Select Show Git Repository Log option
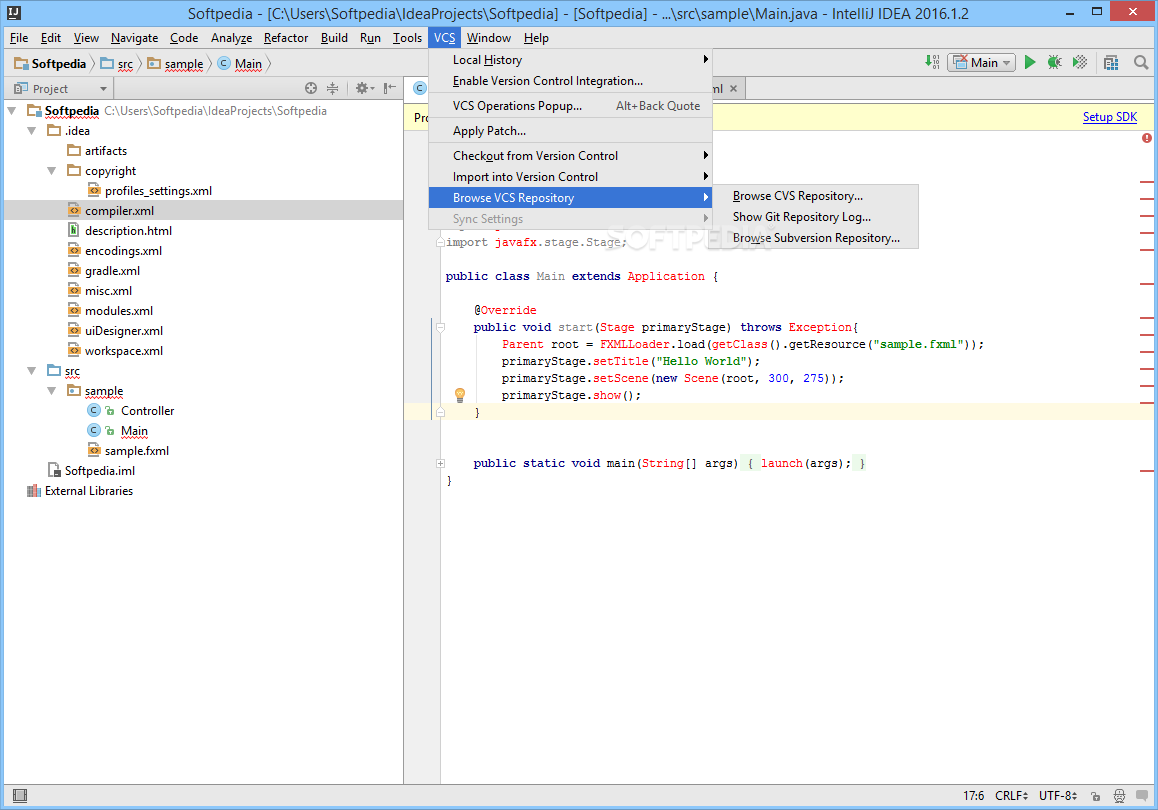Viewport: 1158px width, 810px height. (815, 217)
